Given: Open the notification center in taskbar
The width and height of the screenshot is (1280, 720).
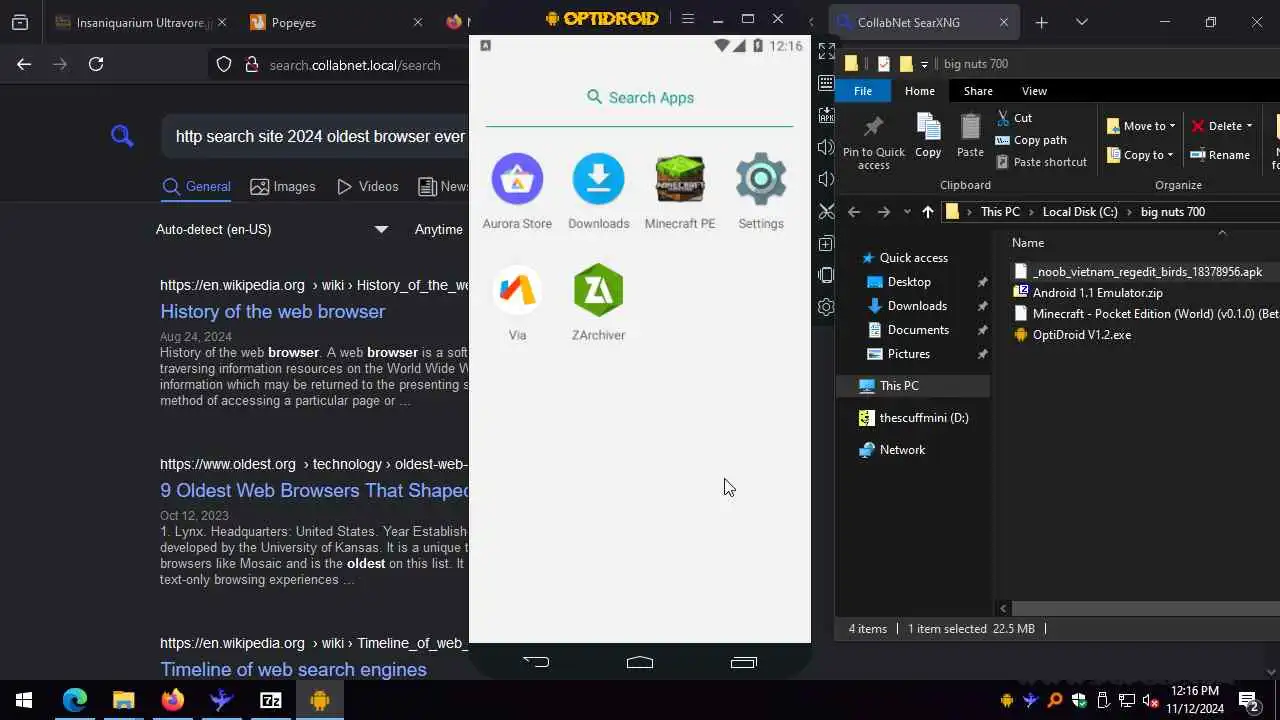Looking at the screenshot, I should (x=1249, y=700).
